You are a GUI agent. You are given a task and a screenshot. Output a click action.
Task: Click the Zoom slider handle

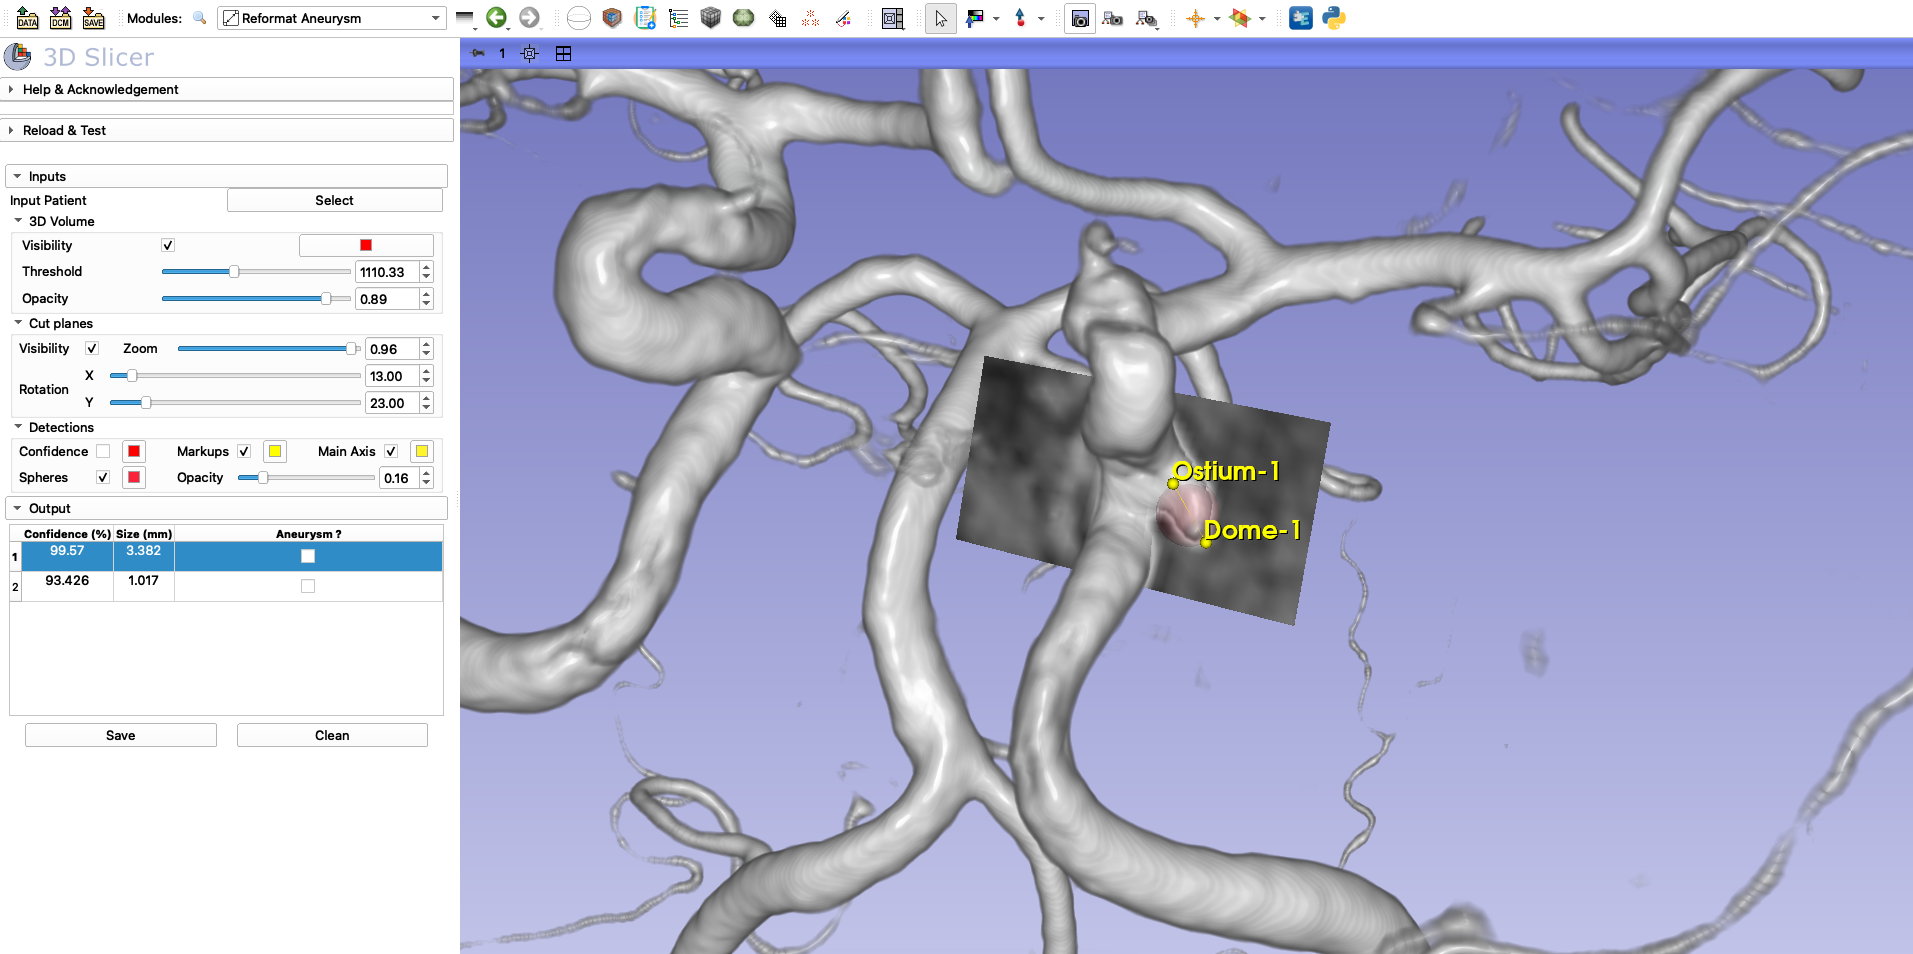click(x=351, y=349)
